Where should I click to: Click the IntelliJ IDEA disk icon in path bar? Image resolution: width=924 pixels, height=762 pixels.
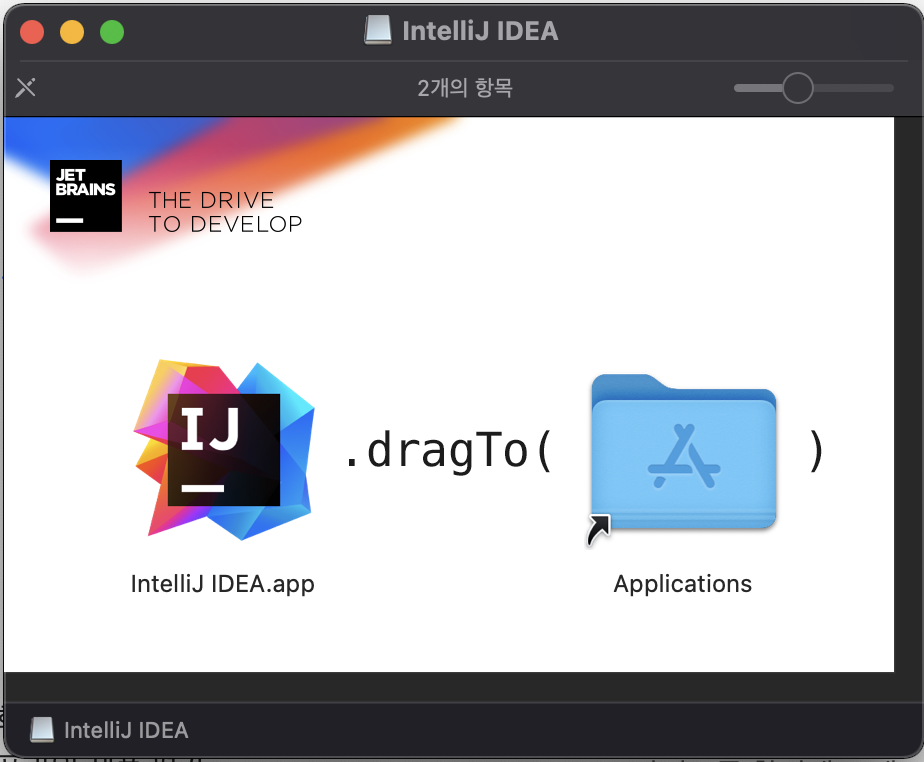pyautogui.click(x=42, y=730)
